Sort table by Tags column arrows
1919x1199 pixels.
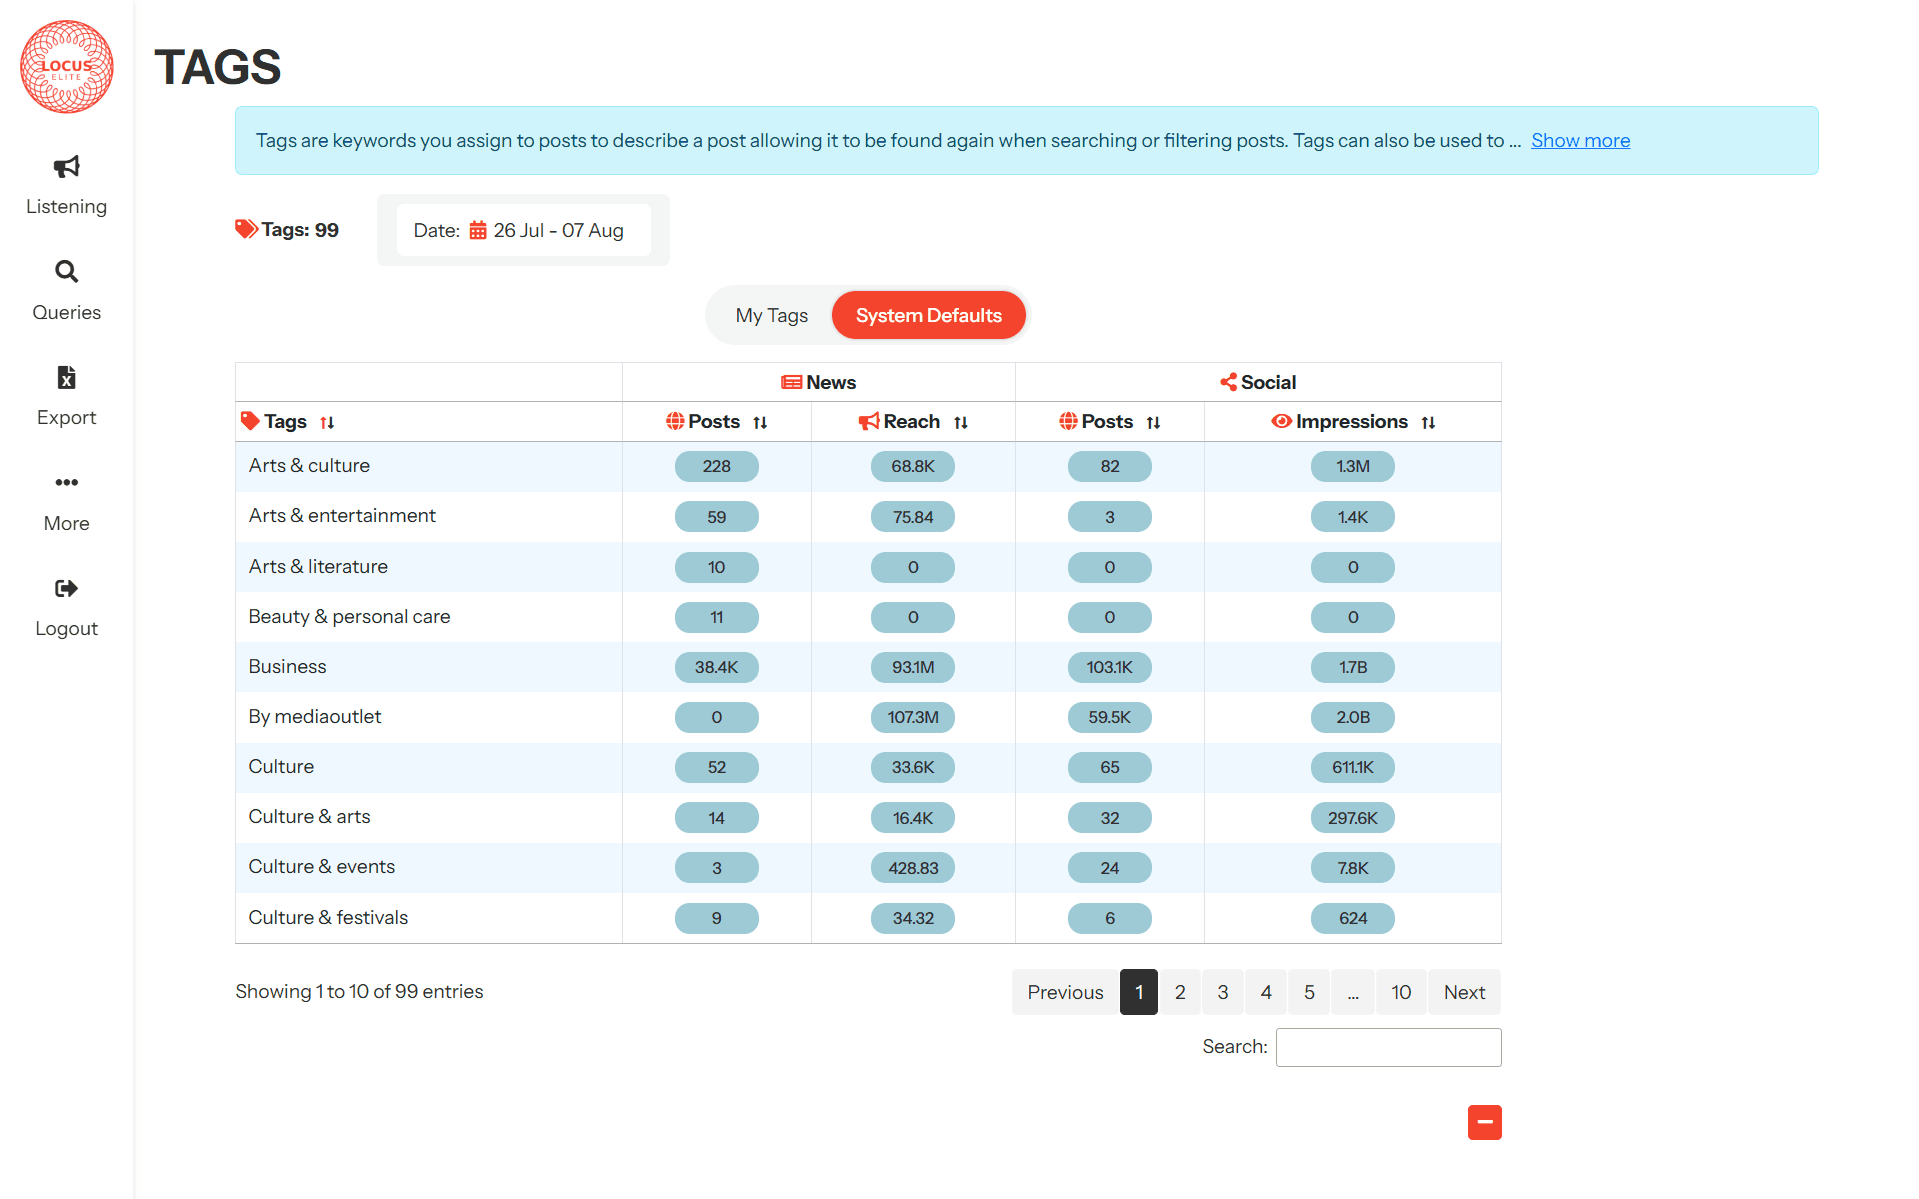(x=327, y=423)
